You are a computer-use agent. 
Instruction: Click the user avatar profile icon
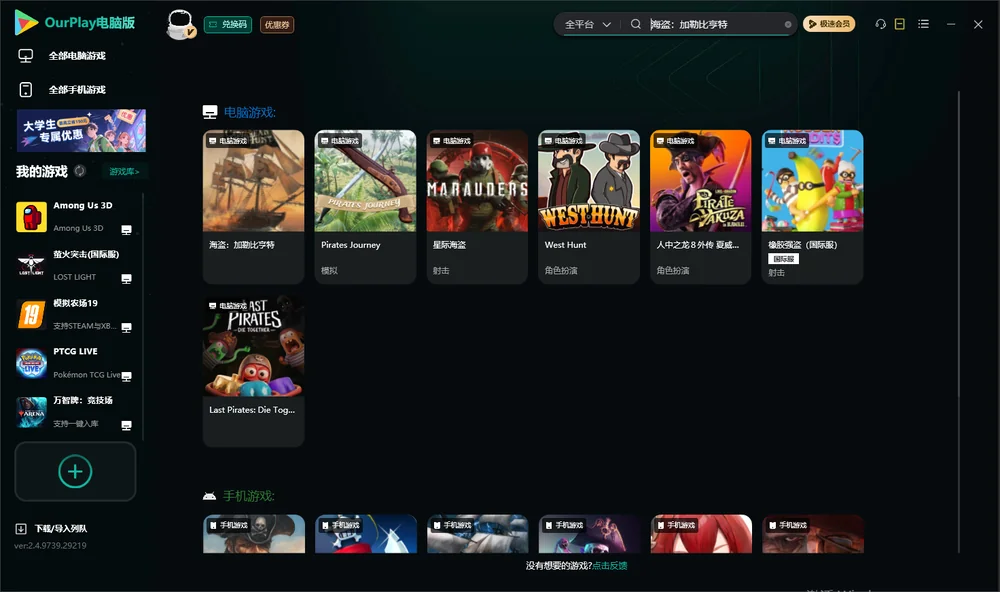tap(180, 25)
